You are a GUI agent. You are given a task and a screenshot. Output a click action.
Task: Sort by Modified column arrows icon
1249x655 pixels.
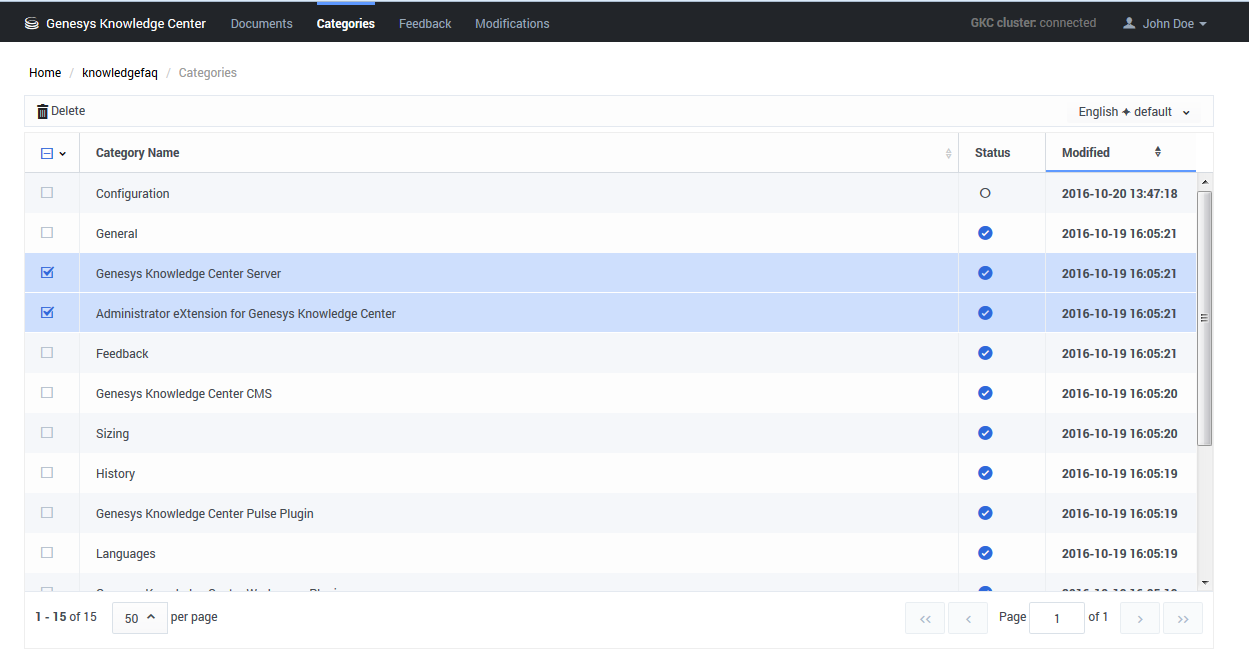1158,152
